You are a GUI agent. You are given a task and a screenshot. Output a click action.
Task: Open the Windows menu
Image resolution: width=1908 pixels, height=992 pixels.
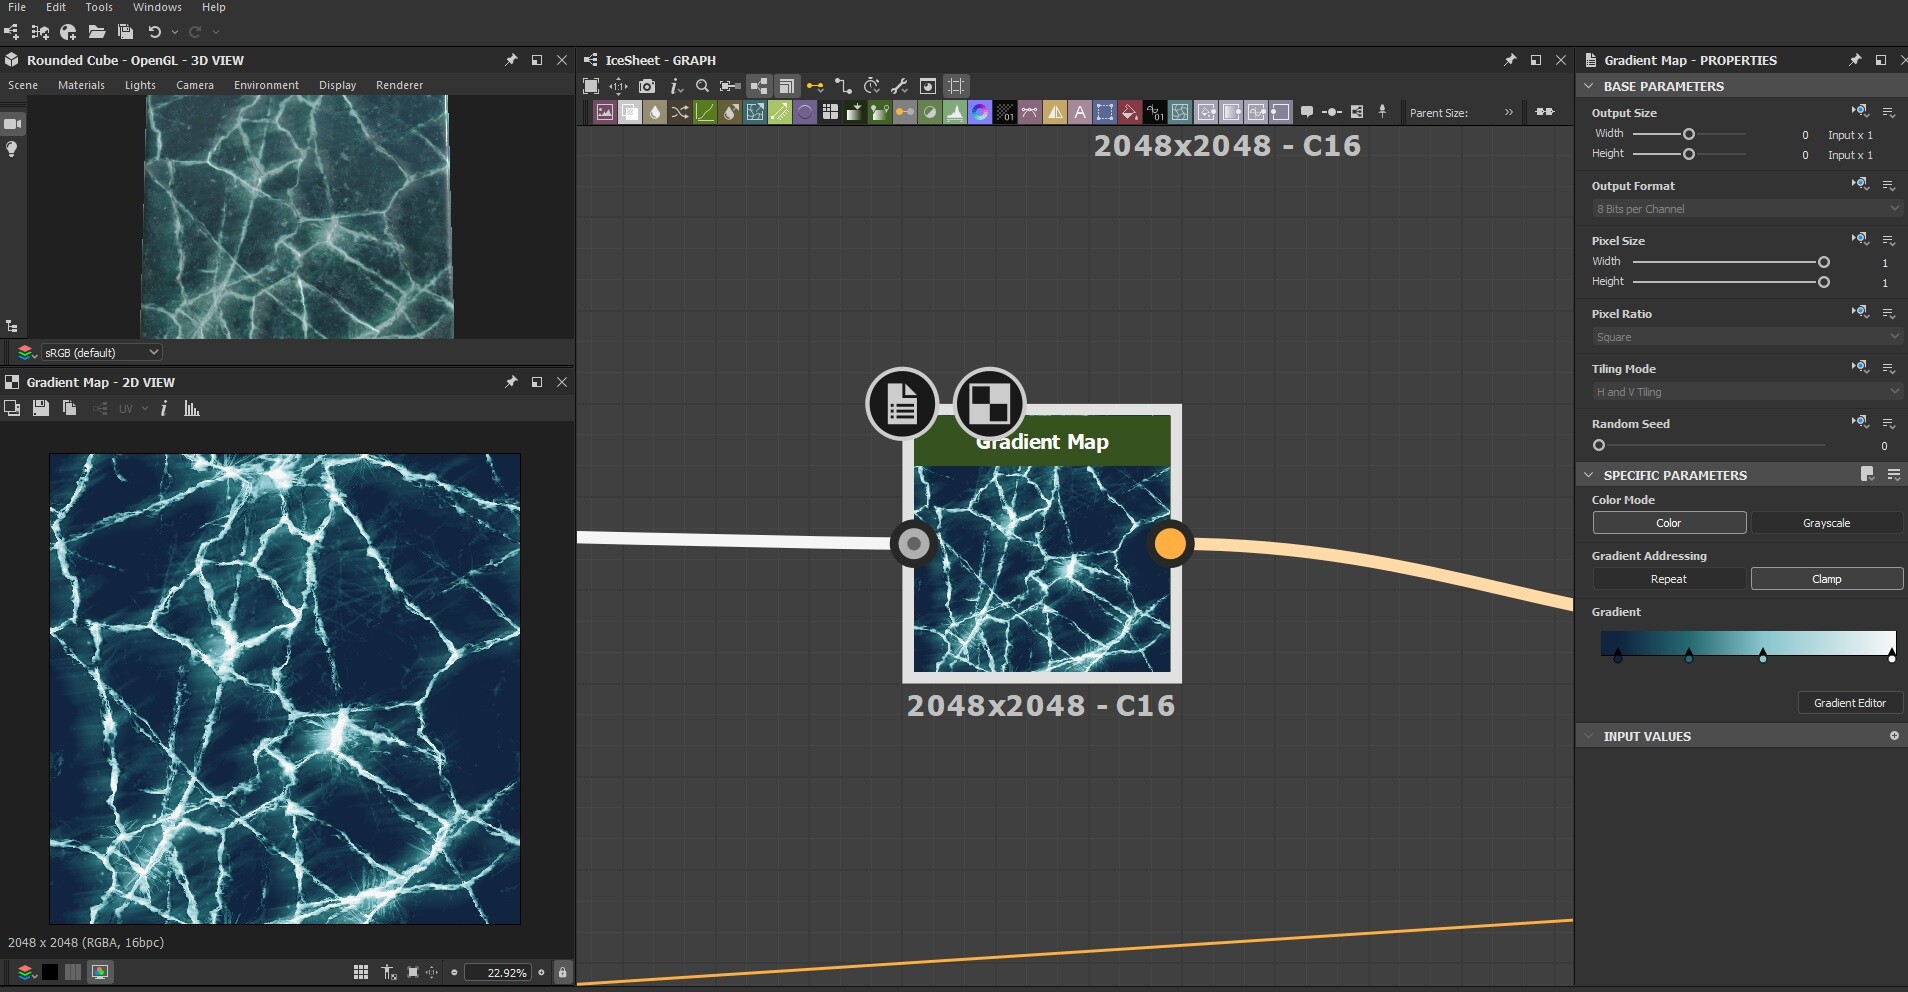157,7
